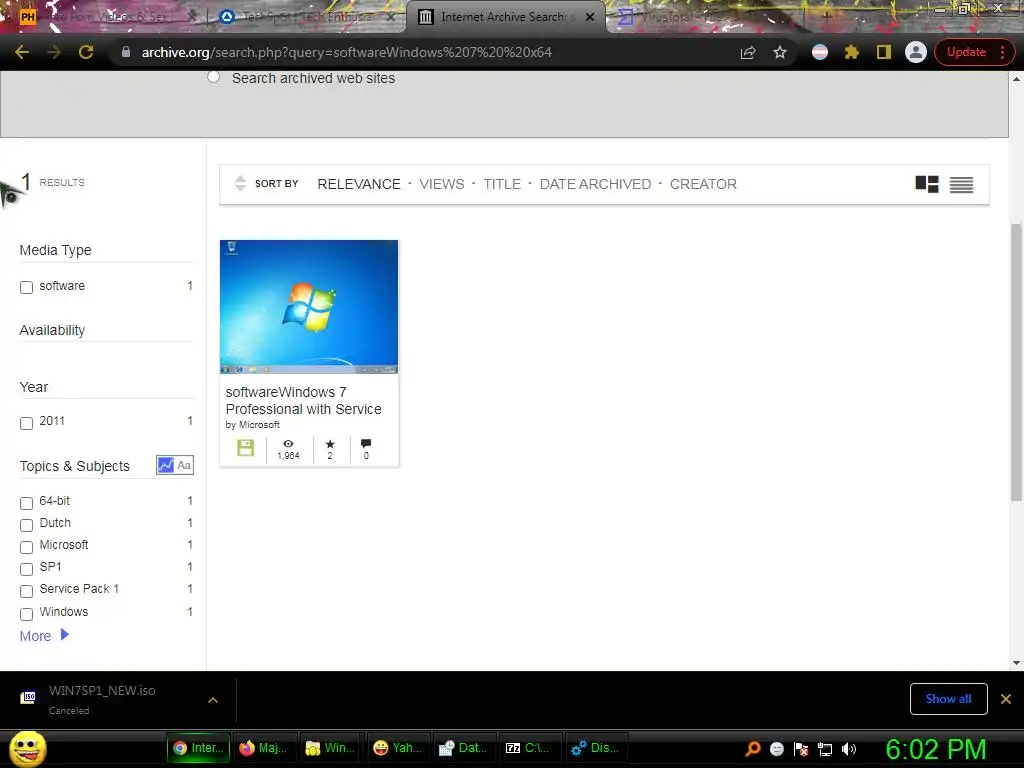Click the Update button in Chrome
Screen dimensions: 1024x768
(966, 52)
